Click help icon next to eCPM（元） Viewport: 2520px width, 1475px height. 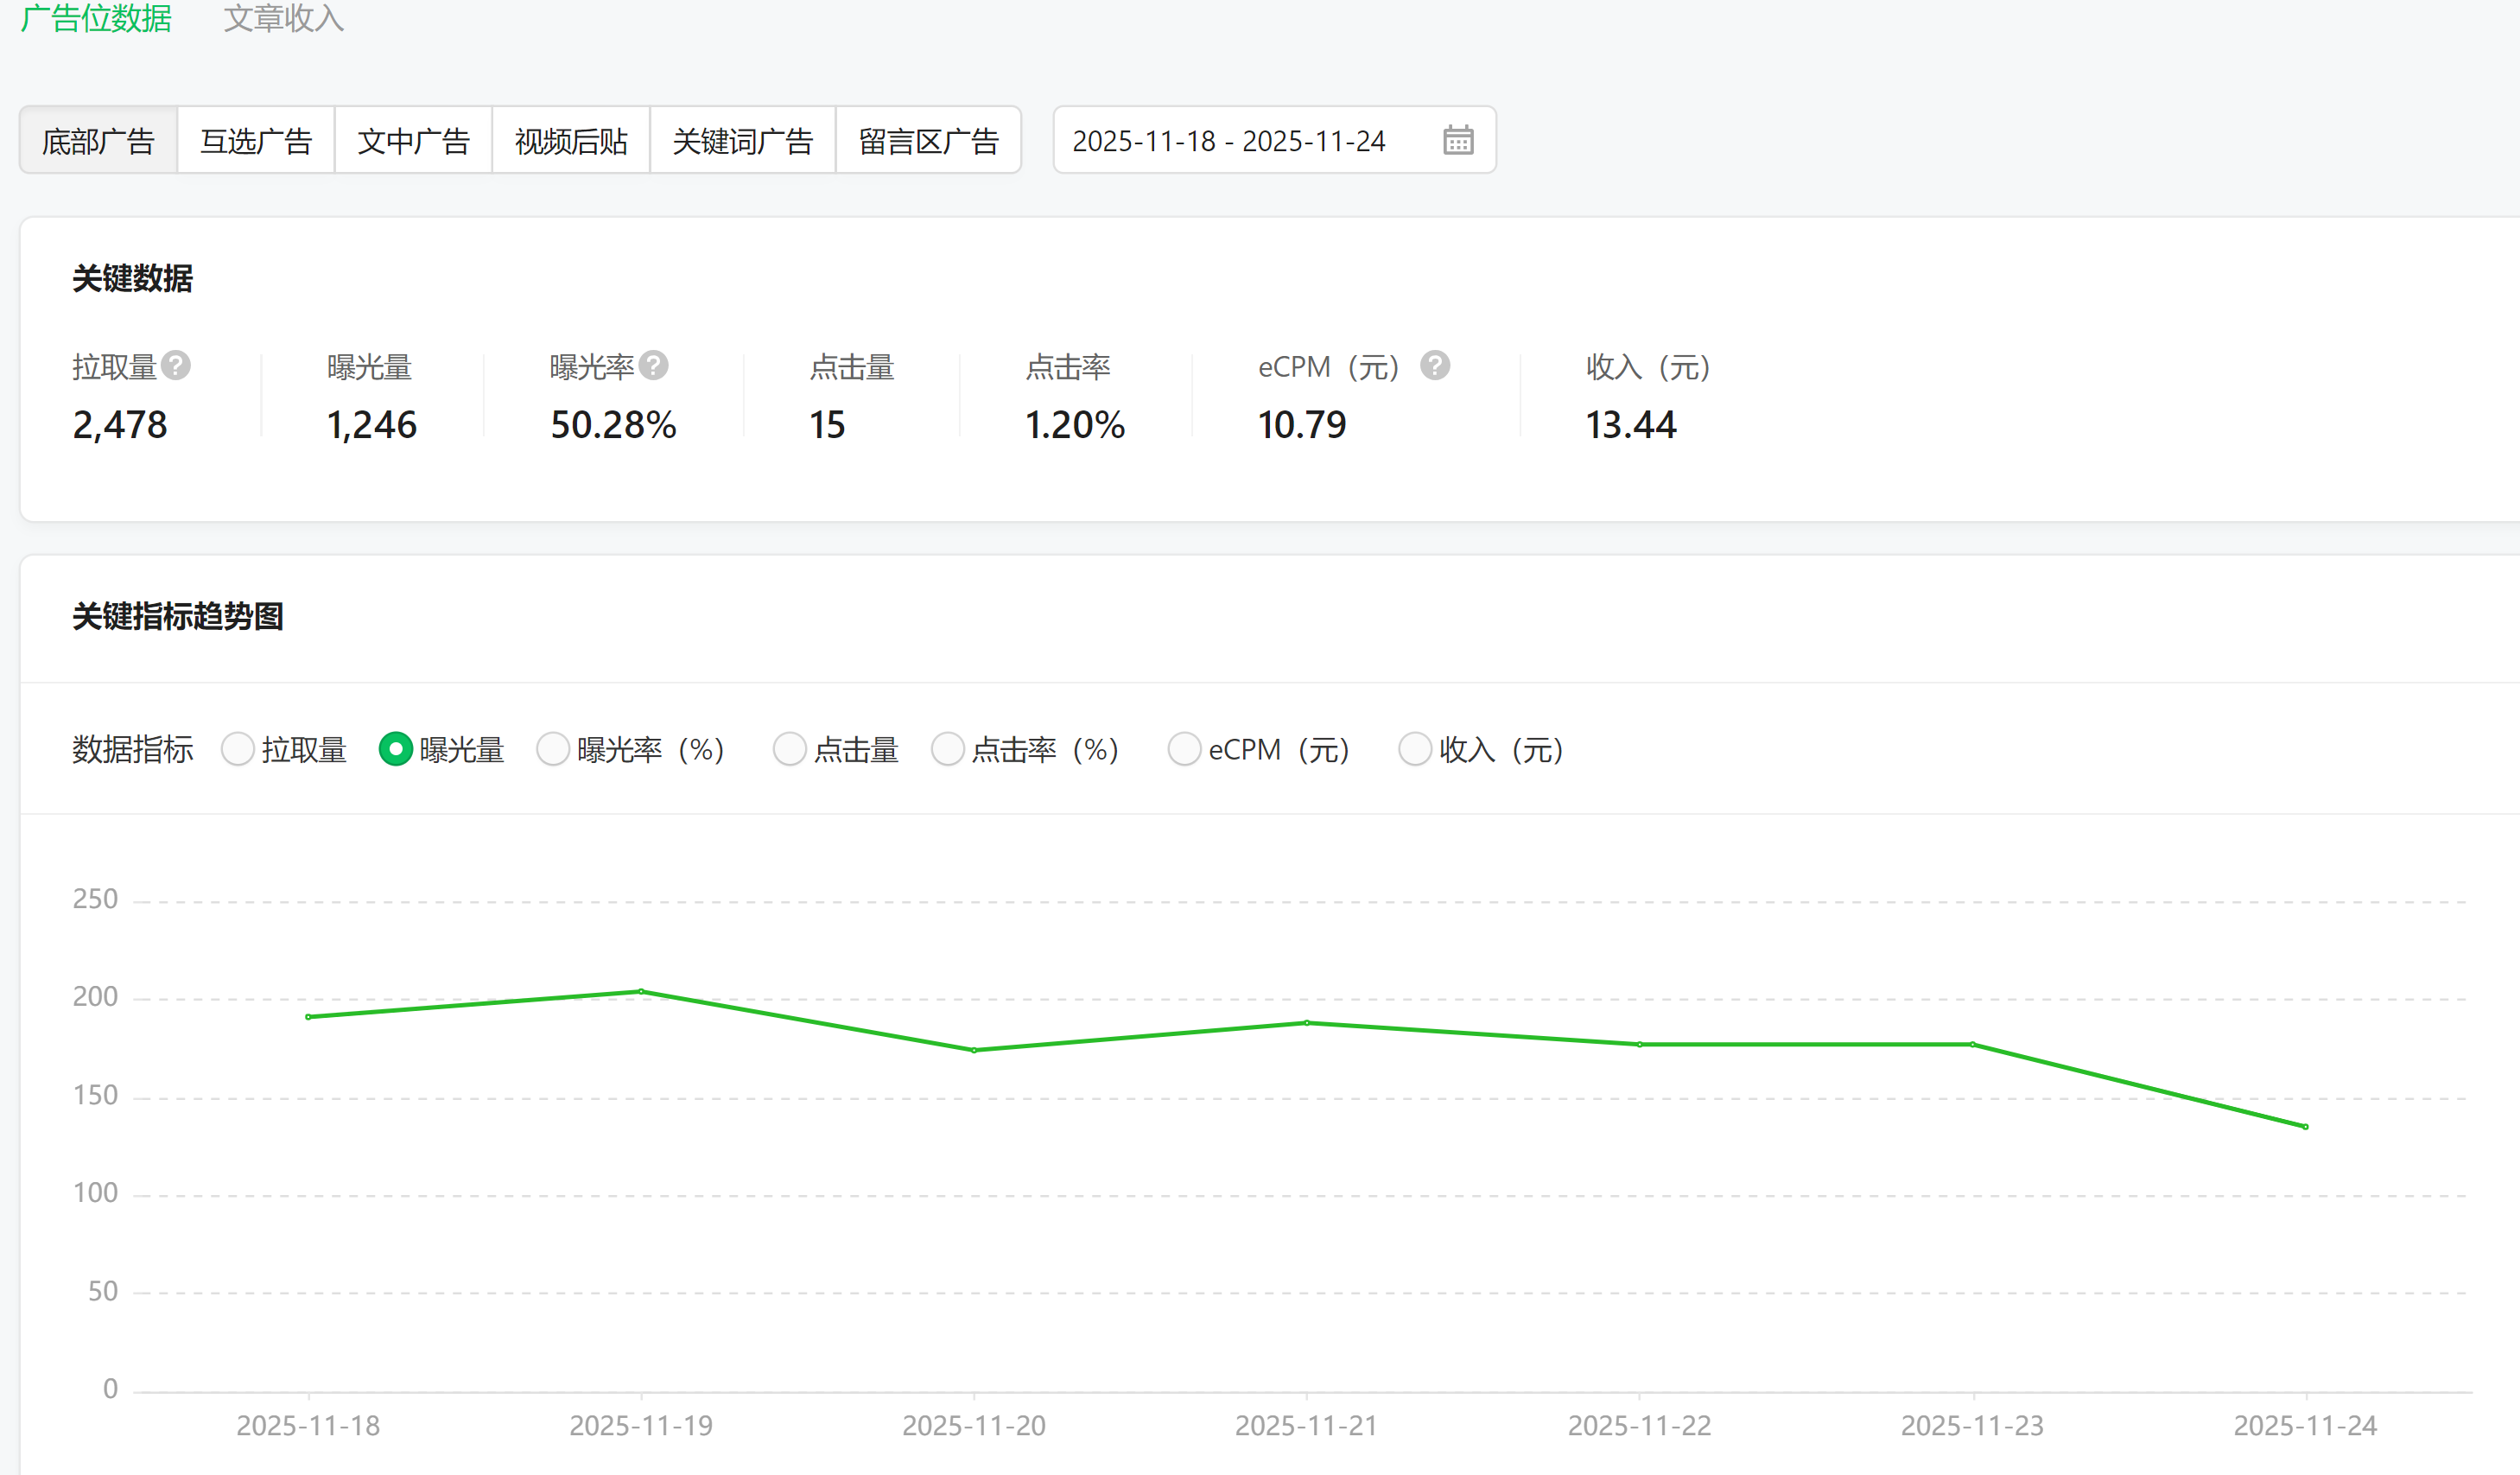point(1435,366)
